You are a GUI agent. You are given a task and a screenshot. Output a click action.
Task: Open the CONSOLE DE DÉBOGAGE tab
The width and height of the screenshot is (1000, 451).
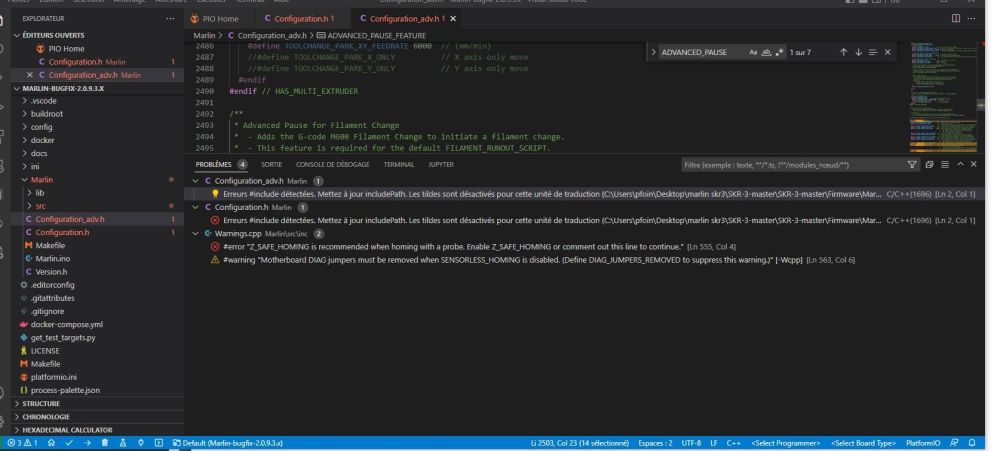coord(332,165)
